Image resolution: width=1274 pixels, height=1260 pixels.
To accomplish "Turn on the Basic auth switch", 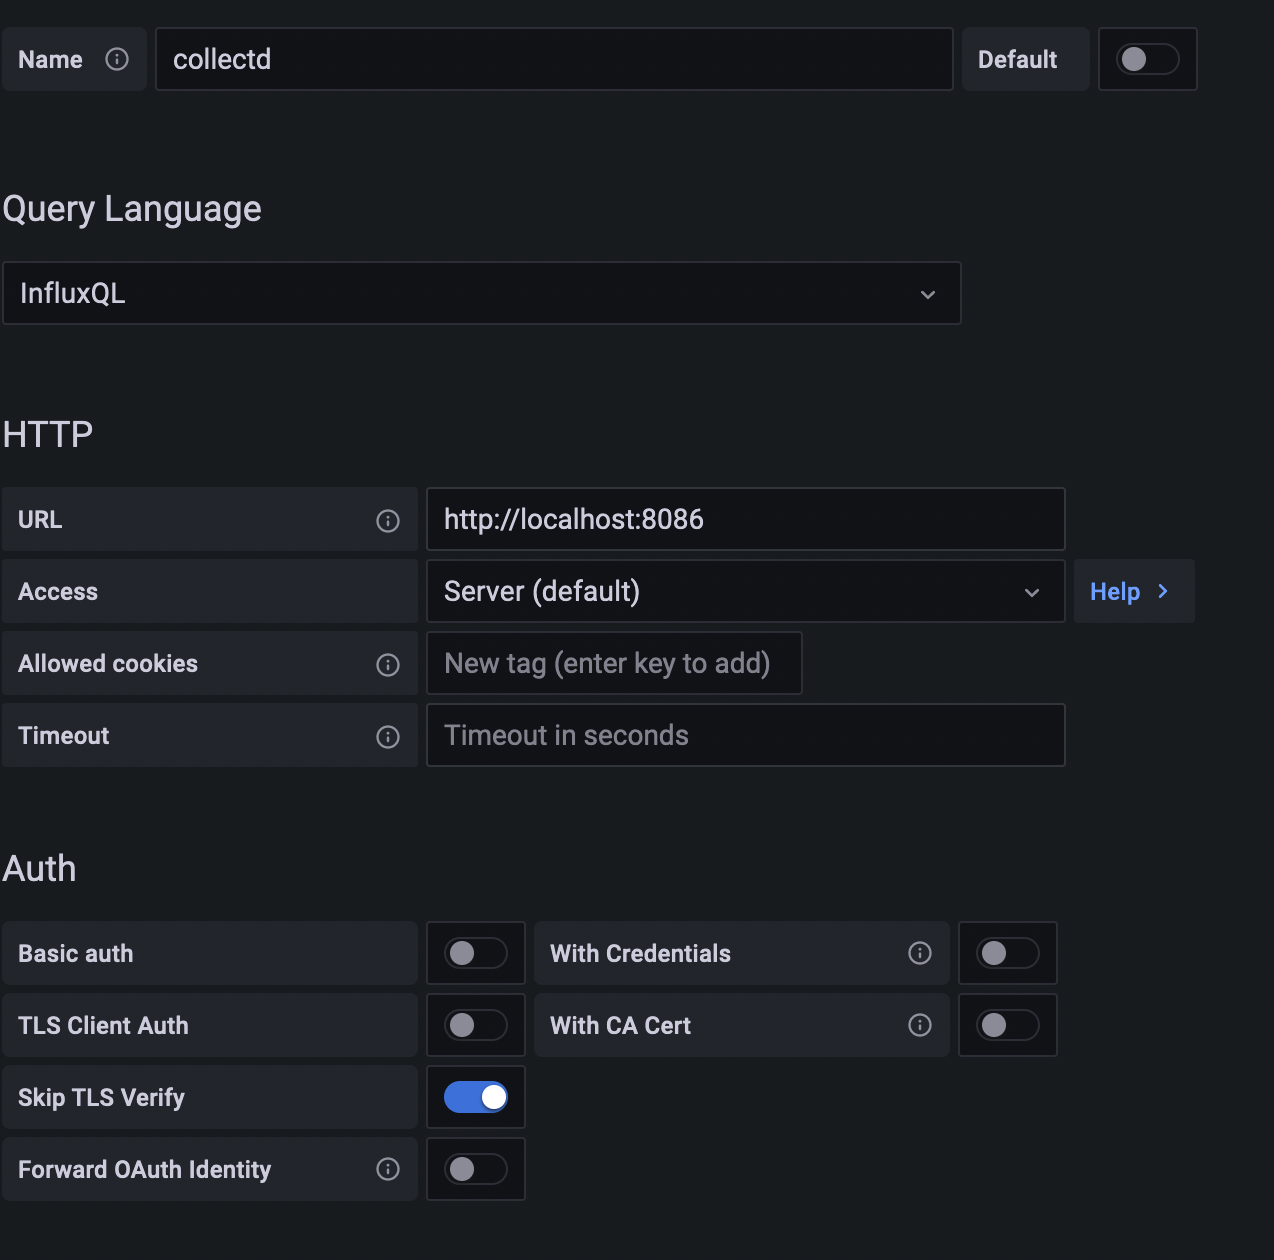I will click(x=475, y=954).
